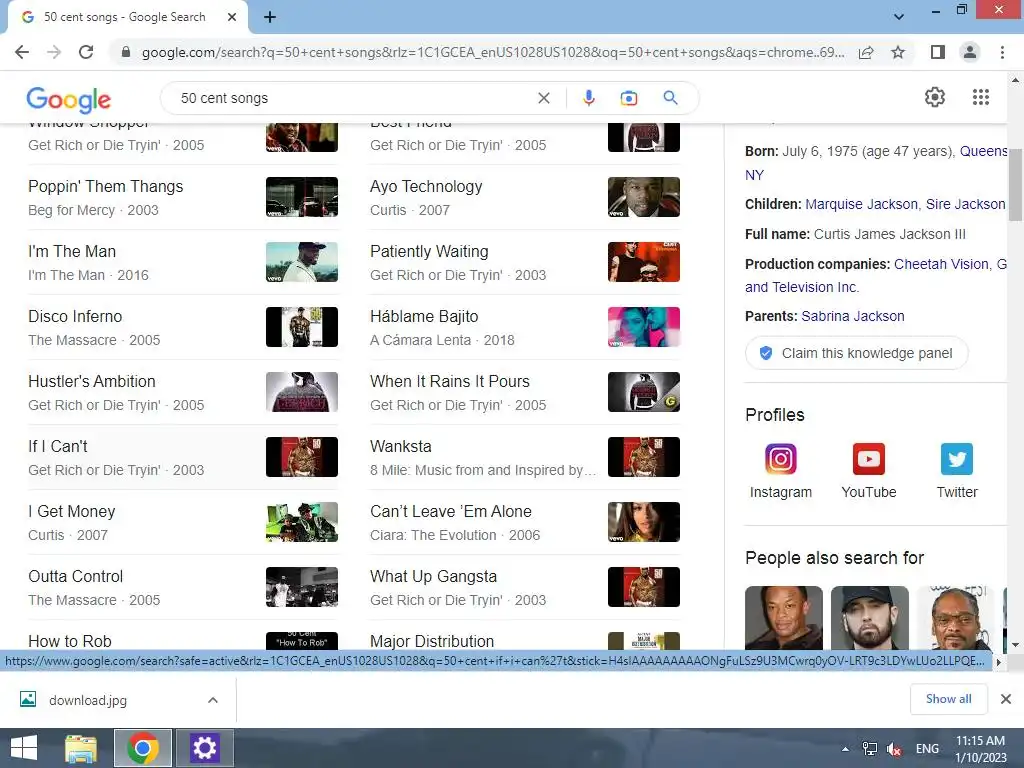This screenshot has height=768, width=1024.
Task: View site info via the address bar lock icon
Action: click(x=126, y=52)
